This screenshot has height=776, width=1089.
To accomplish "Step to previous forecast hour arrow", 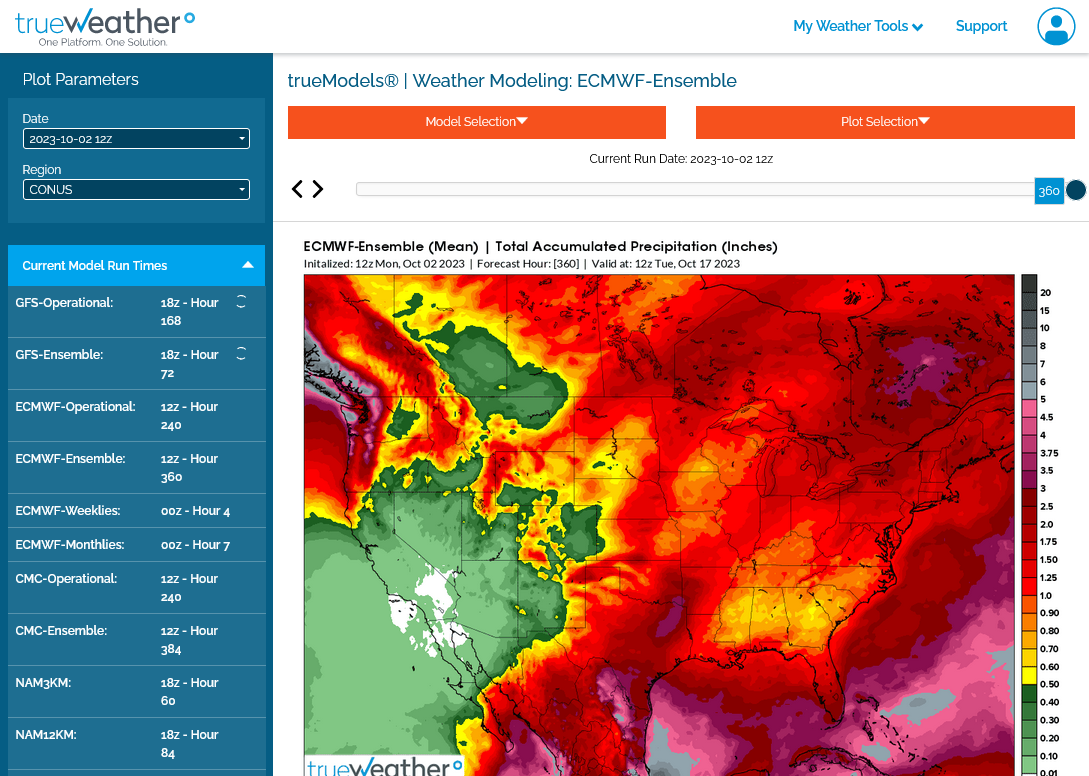I will [297, 189].
